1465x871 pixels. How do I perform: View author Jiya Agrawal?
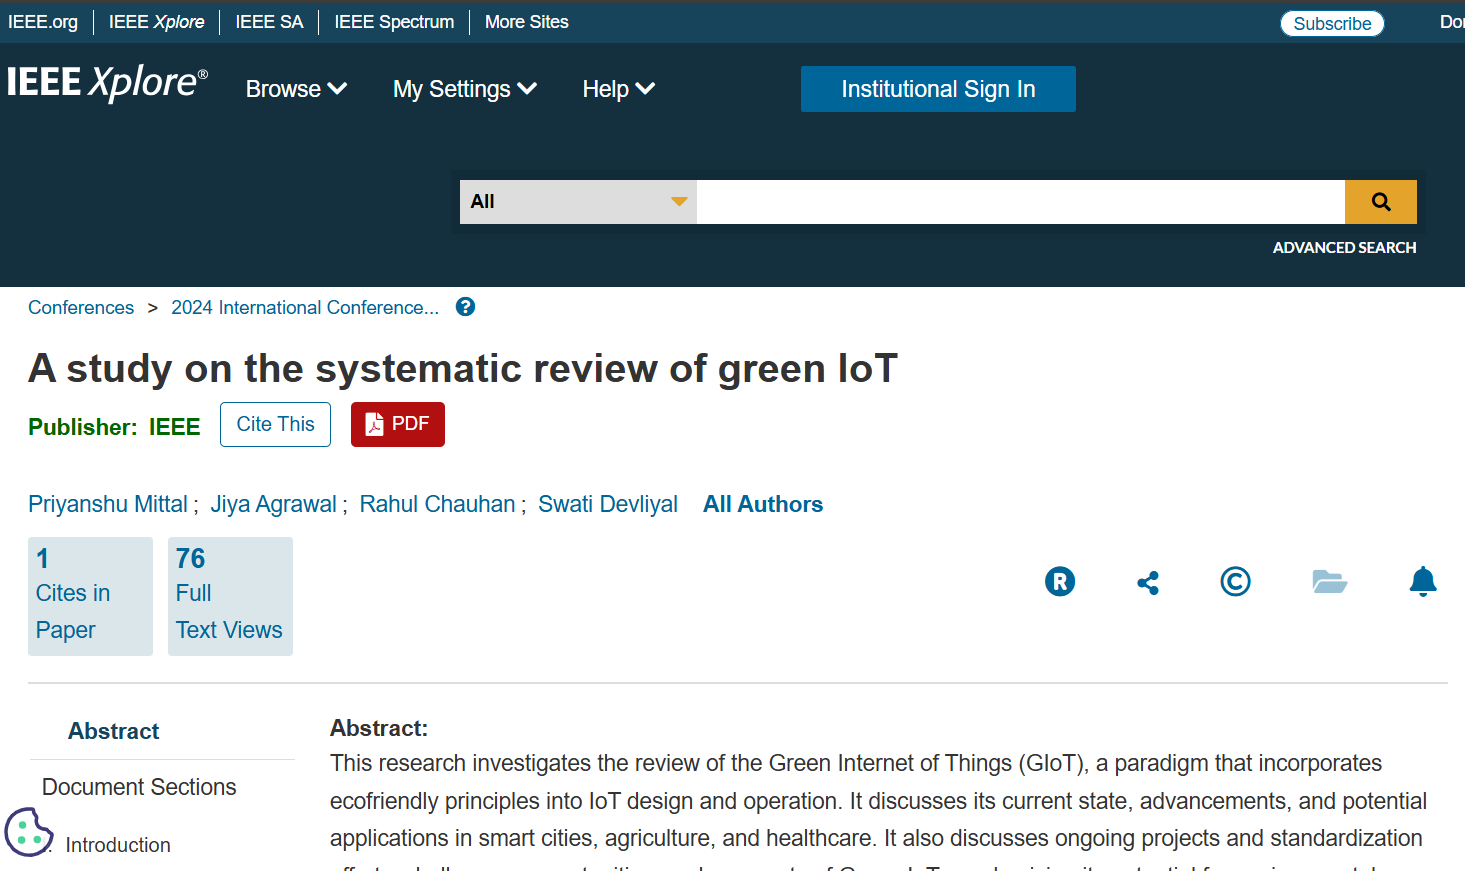273,504
